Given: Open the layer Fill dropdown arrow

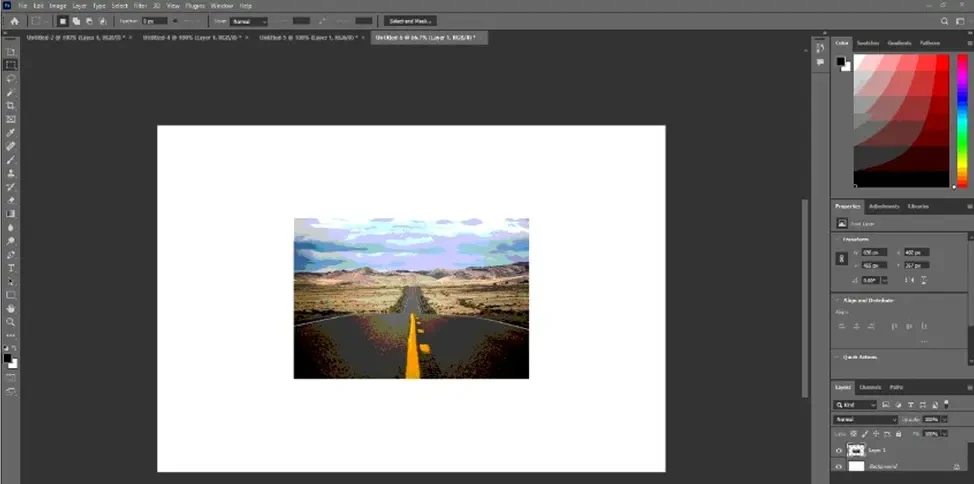Looking at the screenshot, I should (x=945, y=434).
